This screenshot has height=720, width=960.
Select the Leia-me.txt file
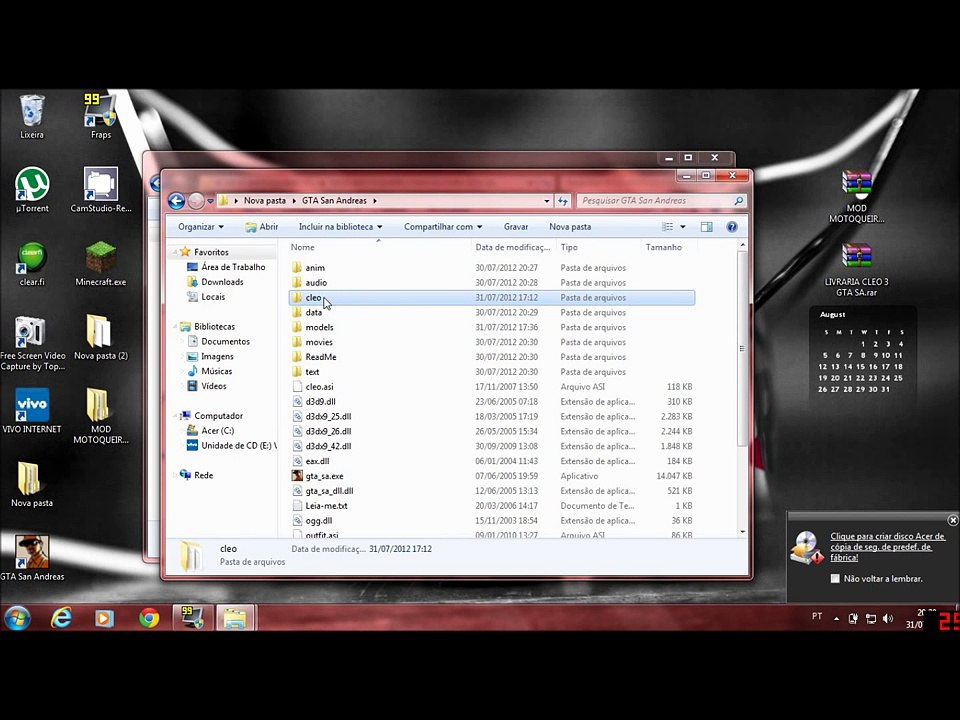point(492,506)
